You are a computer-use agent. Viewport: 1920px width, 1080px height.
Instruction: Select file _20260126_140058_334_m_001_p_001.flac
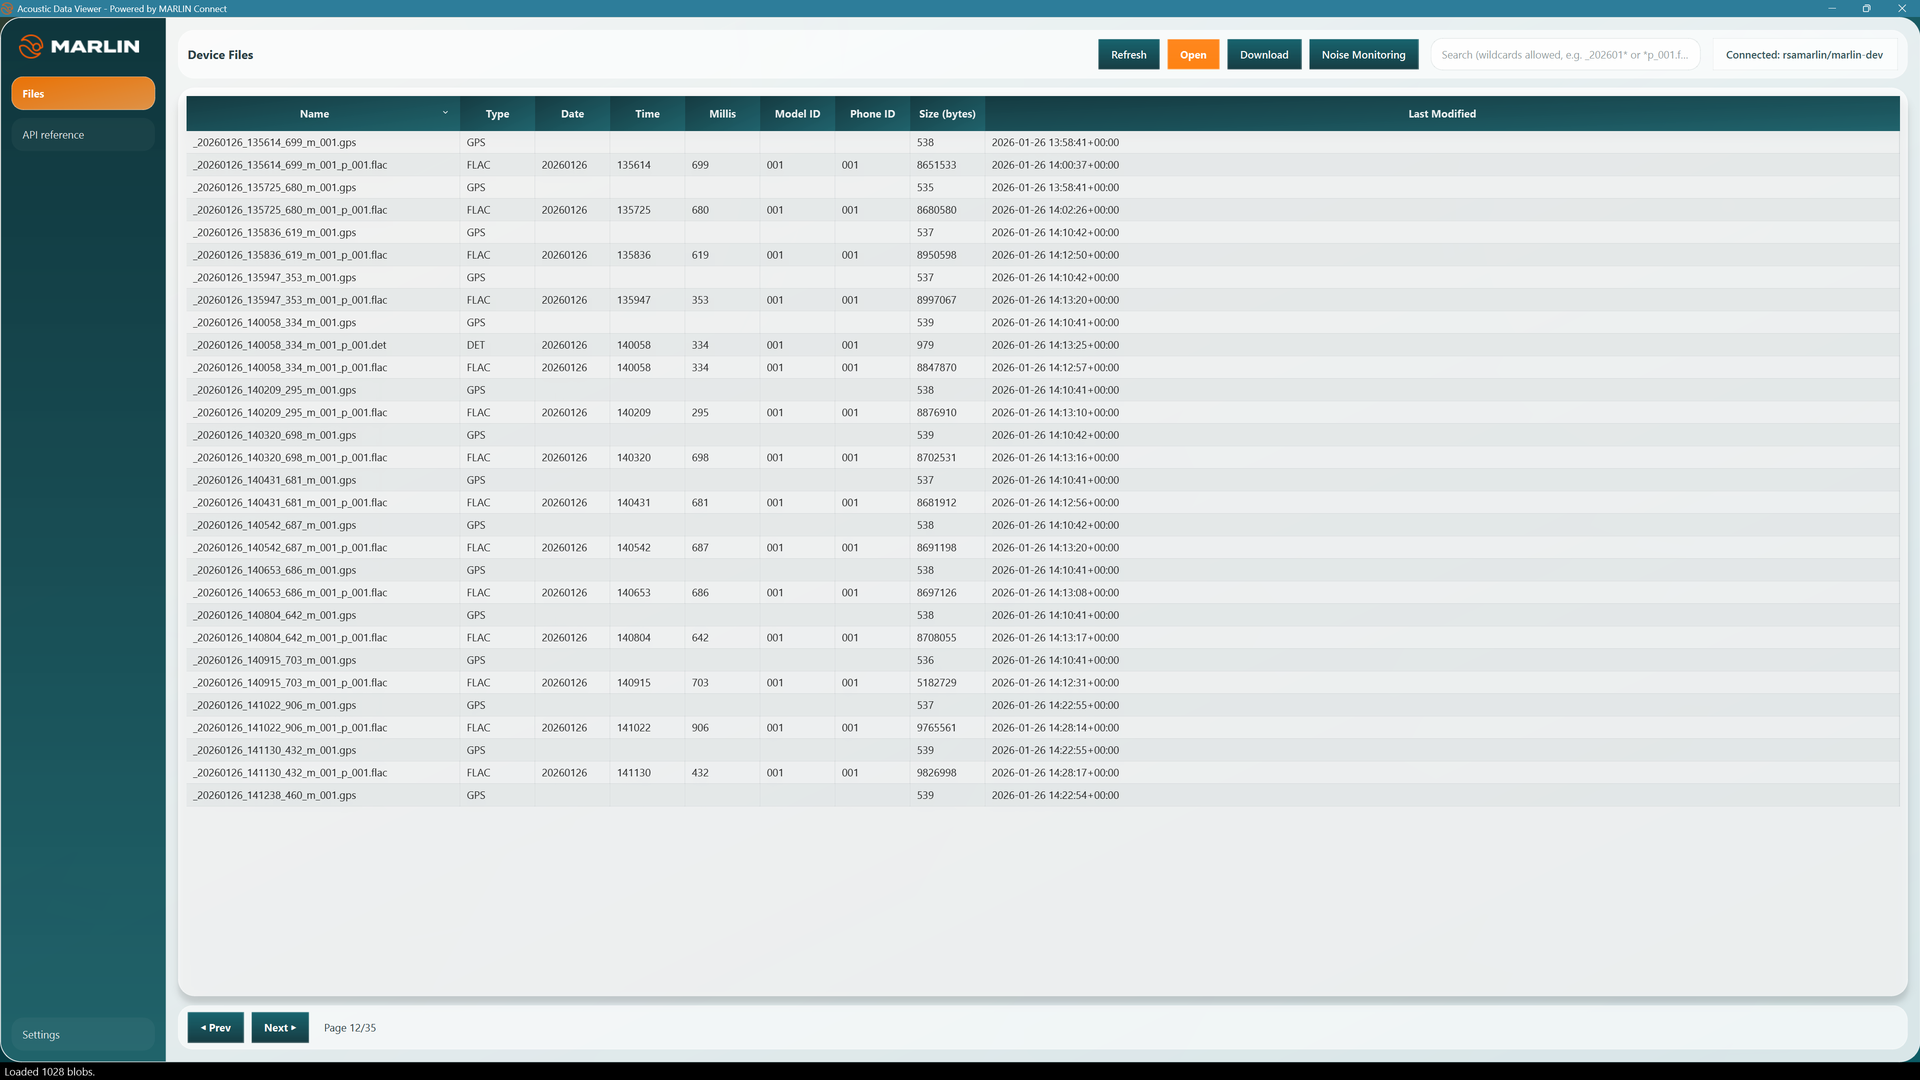point(290,368)
